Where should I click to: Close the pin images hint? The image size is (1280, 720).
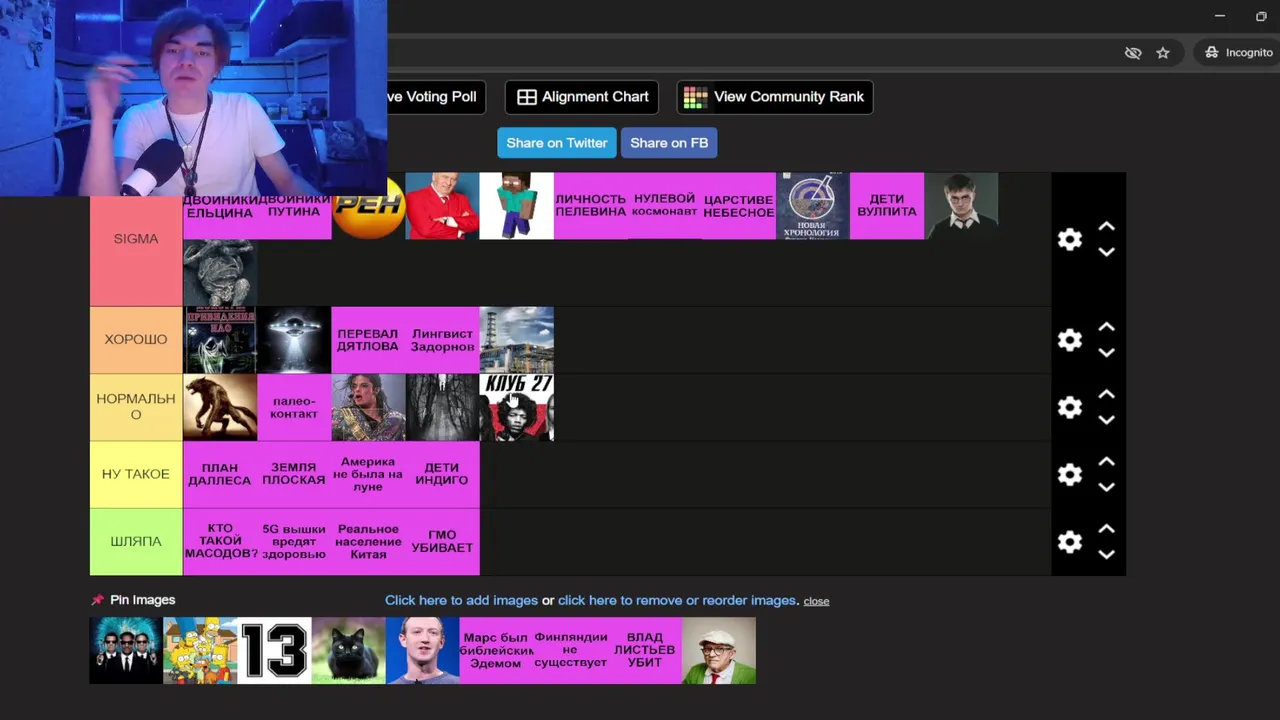click(816, 601)
